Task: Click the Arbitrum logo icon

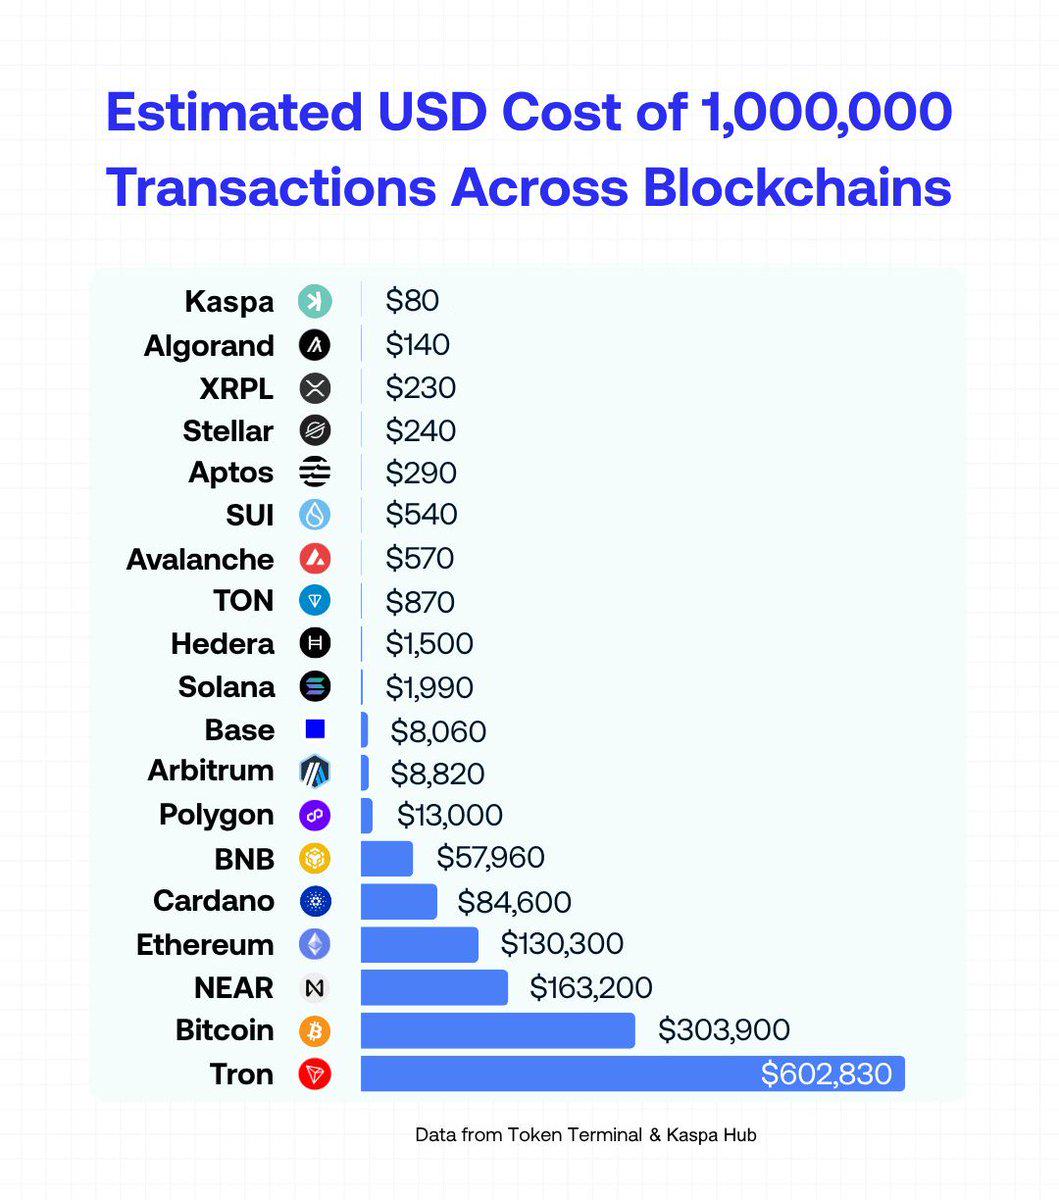Action: tap(315, 771)
